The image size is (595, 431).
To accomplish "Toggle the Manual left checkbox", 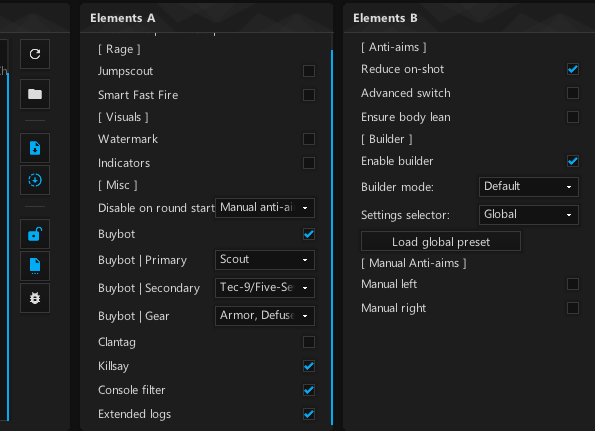I will click(573, 284).
